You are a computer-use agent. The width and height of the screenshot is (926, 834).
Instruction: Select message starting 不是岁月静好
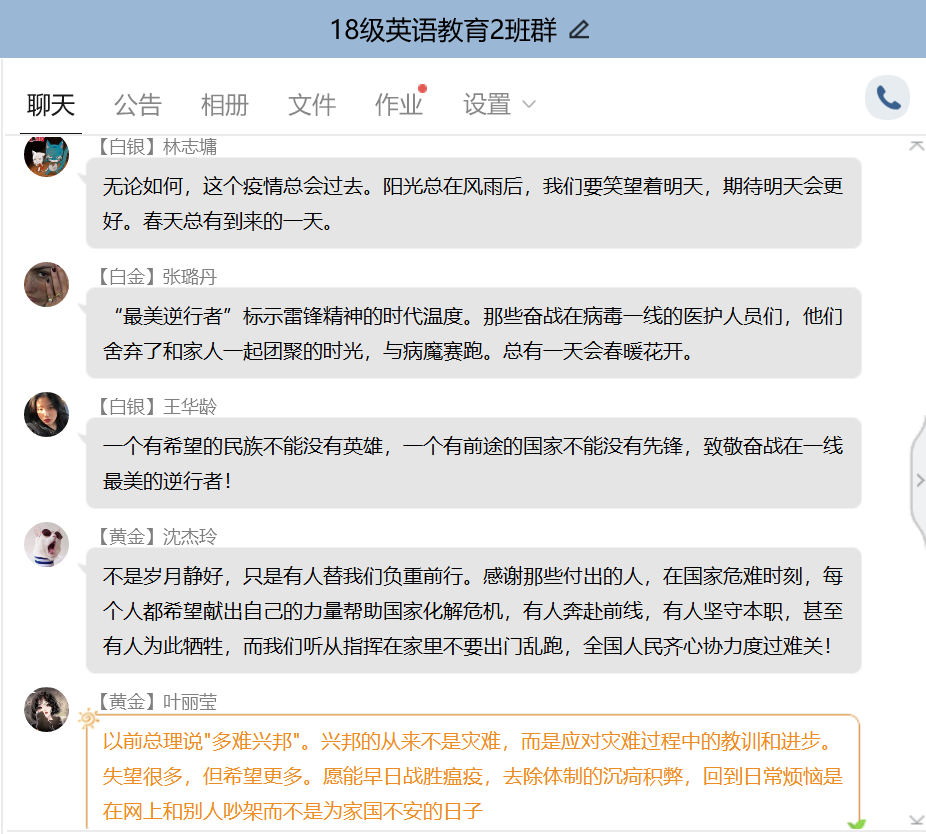coord(473,611)
